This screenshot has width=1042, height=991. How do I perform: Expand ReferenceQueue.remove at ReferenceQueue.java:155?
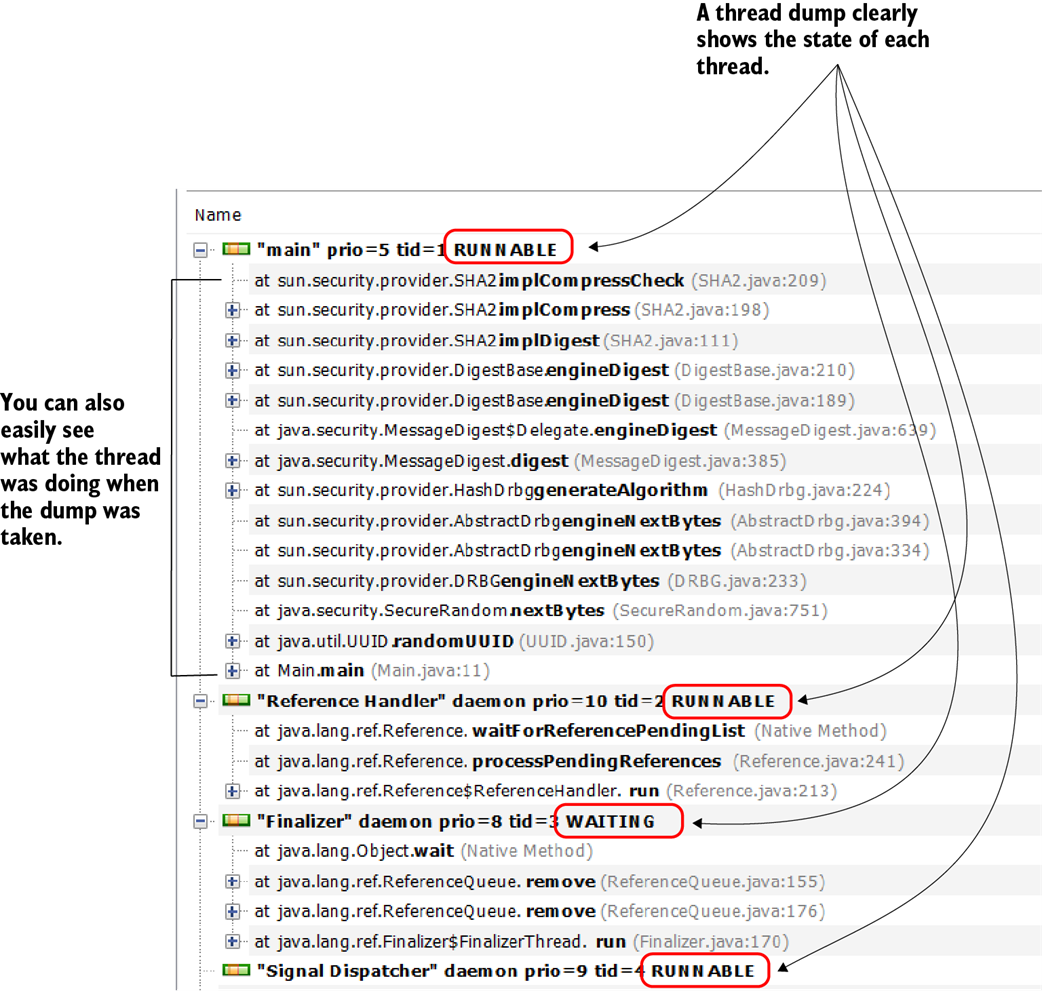click(233, 882)
